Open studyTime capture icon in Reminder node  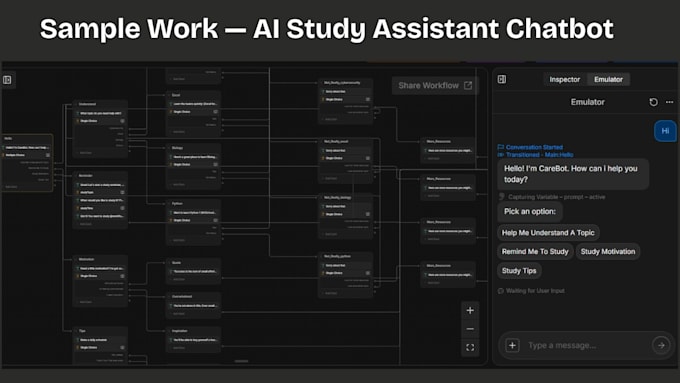click(x=122, y=208)
